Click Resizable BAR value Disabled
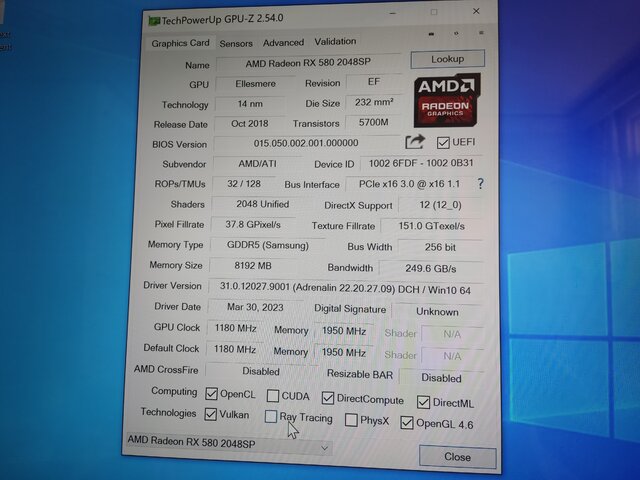Image resolution: width=640 pixels, height=480 pixels. click(441, 378)
